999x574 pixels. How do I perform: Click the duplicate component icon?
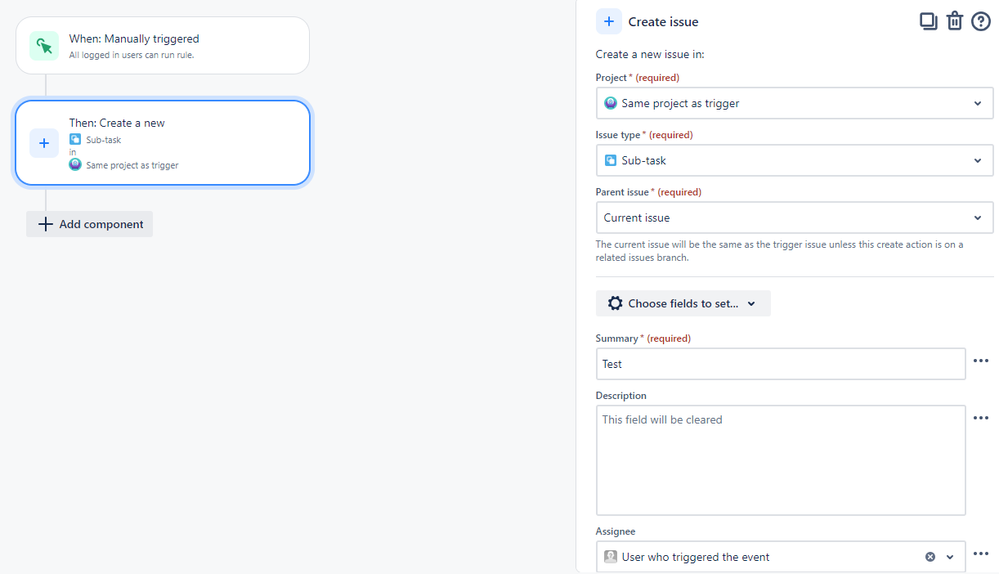(x=928, y=21)
